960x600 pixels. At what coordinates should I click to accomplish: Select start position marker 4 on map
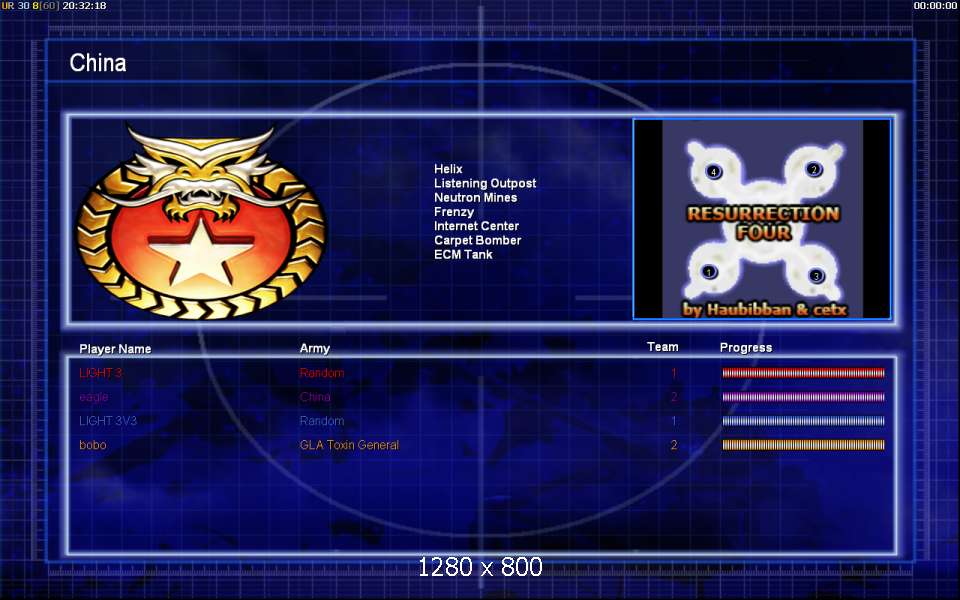(713, 172)
